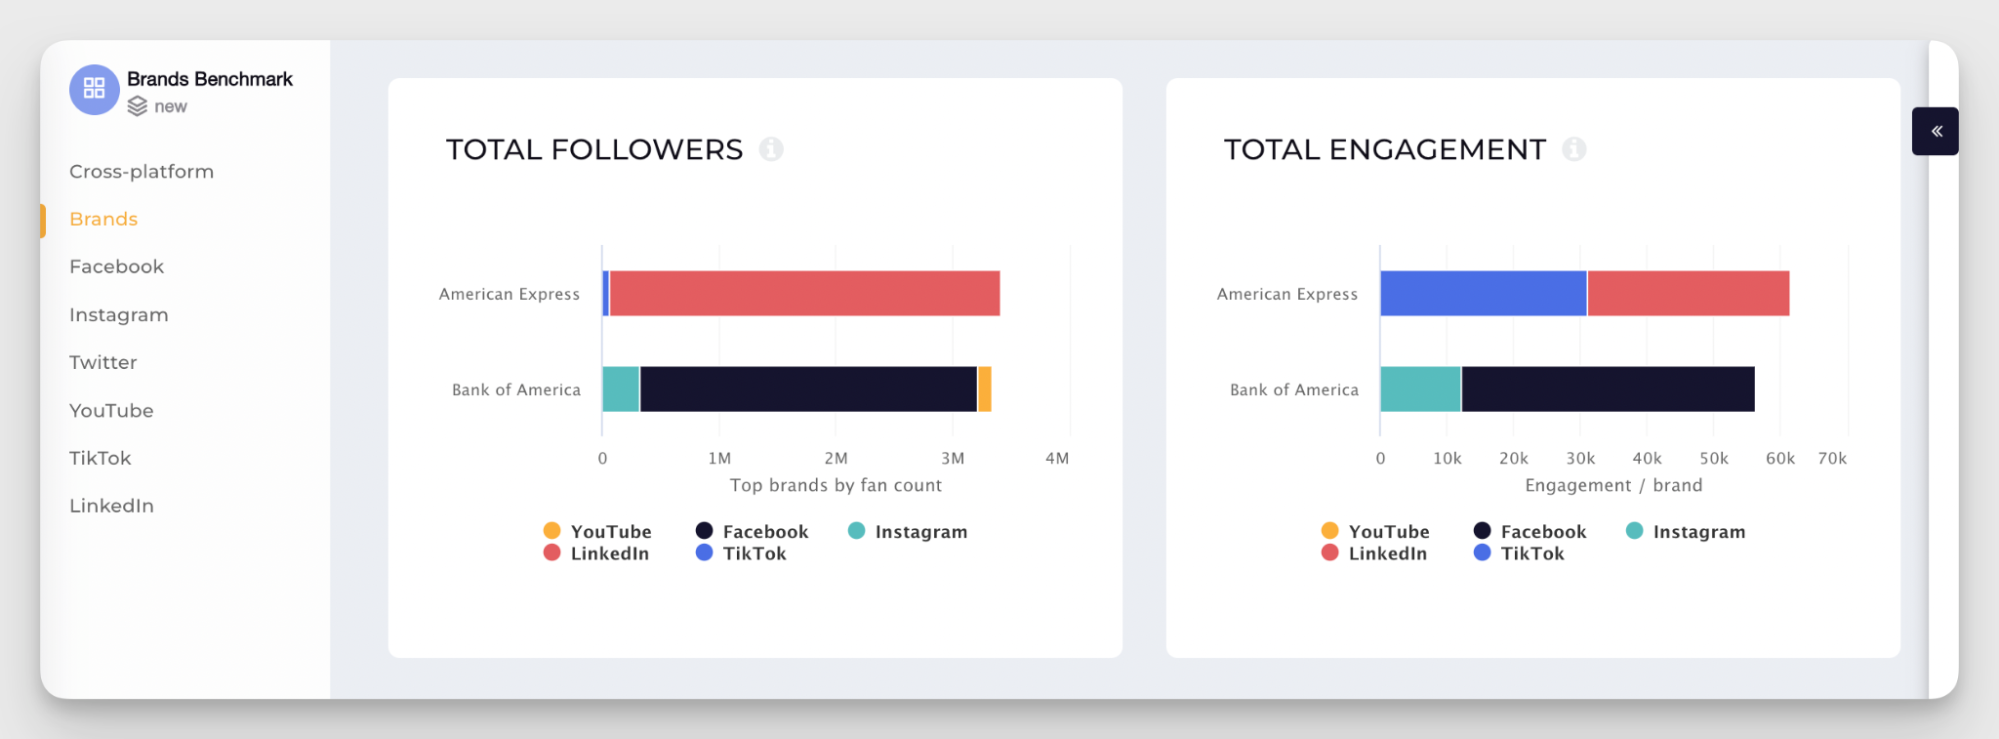Open the Total Engagement info tooltip icon
This screenshot has width=1999, height=739.
[1575, 149]
